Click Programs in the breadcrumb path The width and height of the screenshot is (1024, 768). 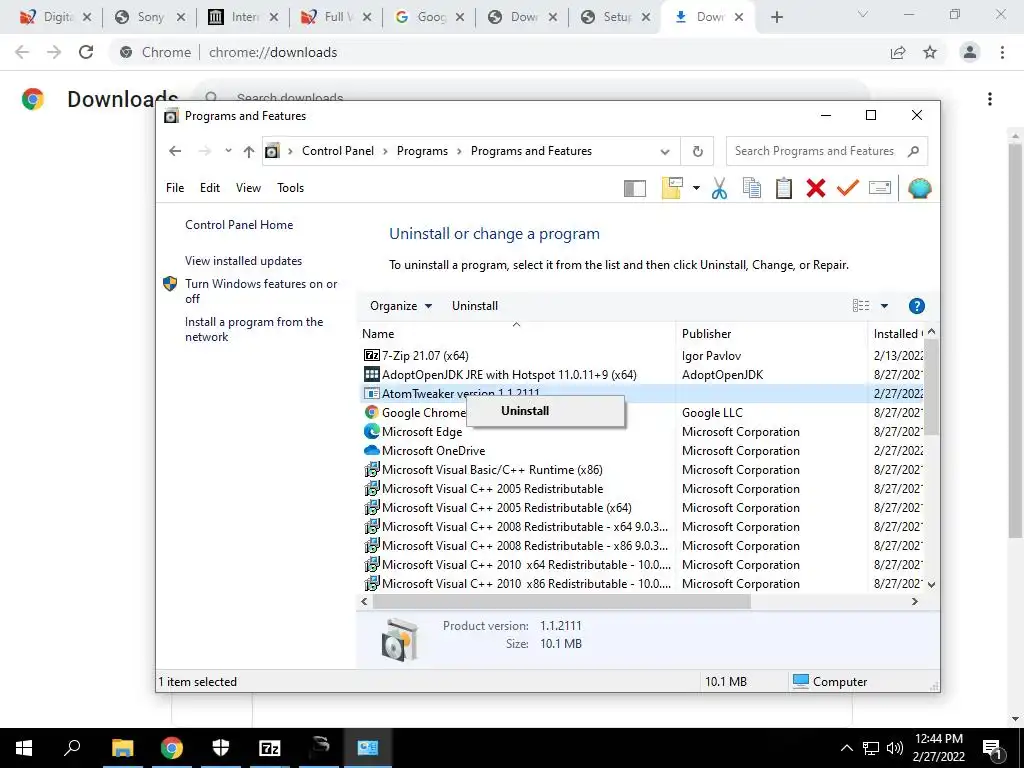click(x=422, y=151)
